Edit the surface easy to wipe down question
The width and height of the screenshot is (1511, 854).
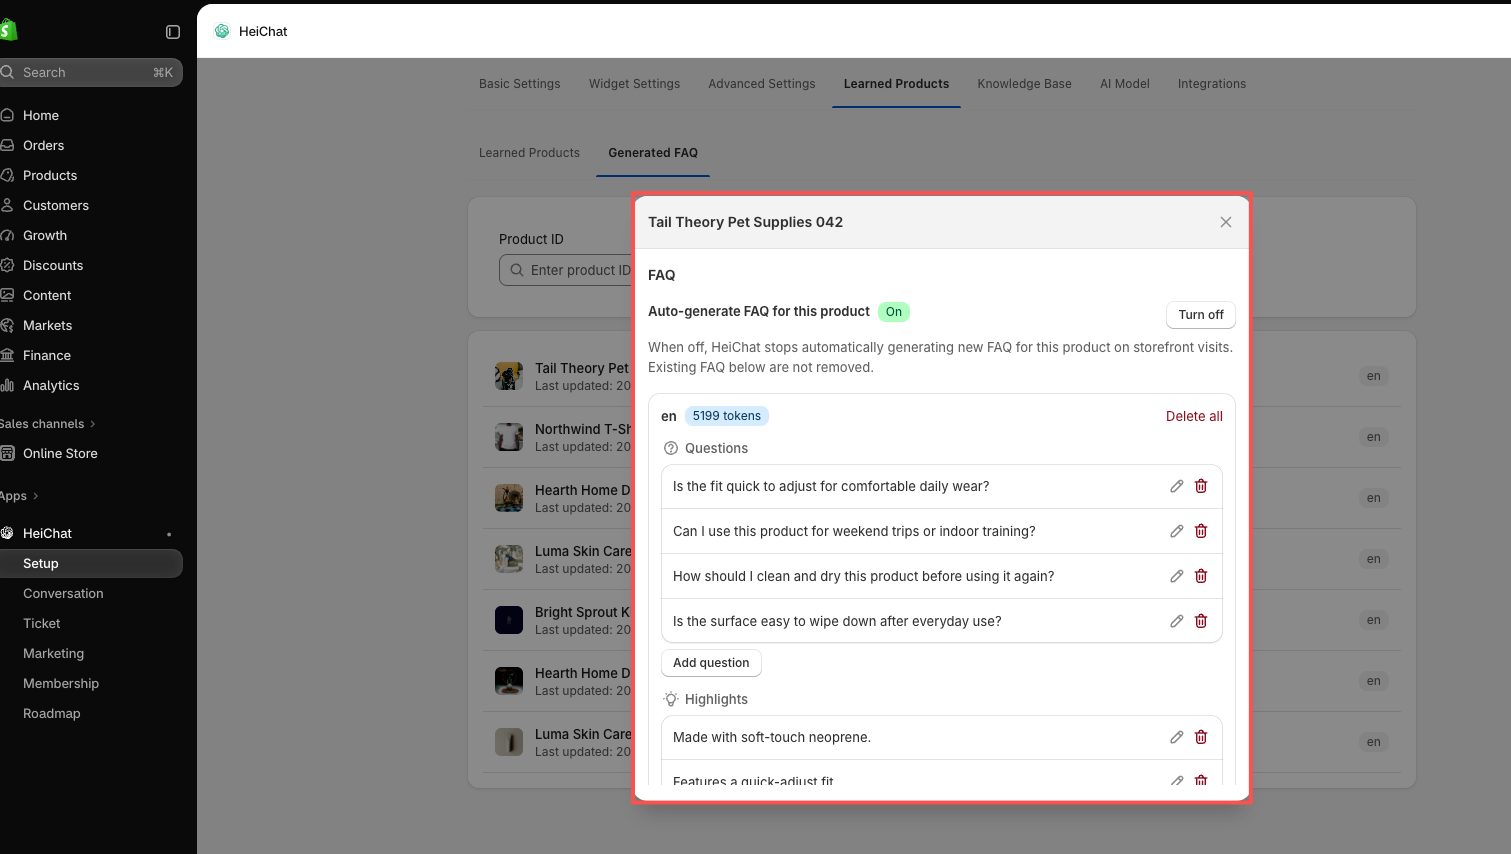coord(1177,621)
